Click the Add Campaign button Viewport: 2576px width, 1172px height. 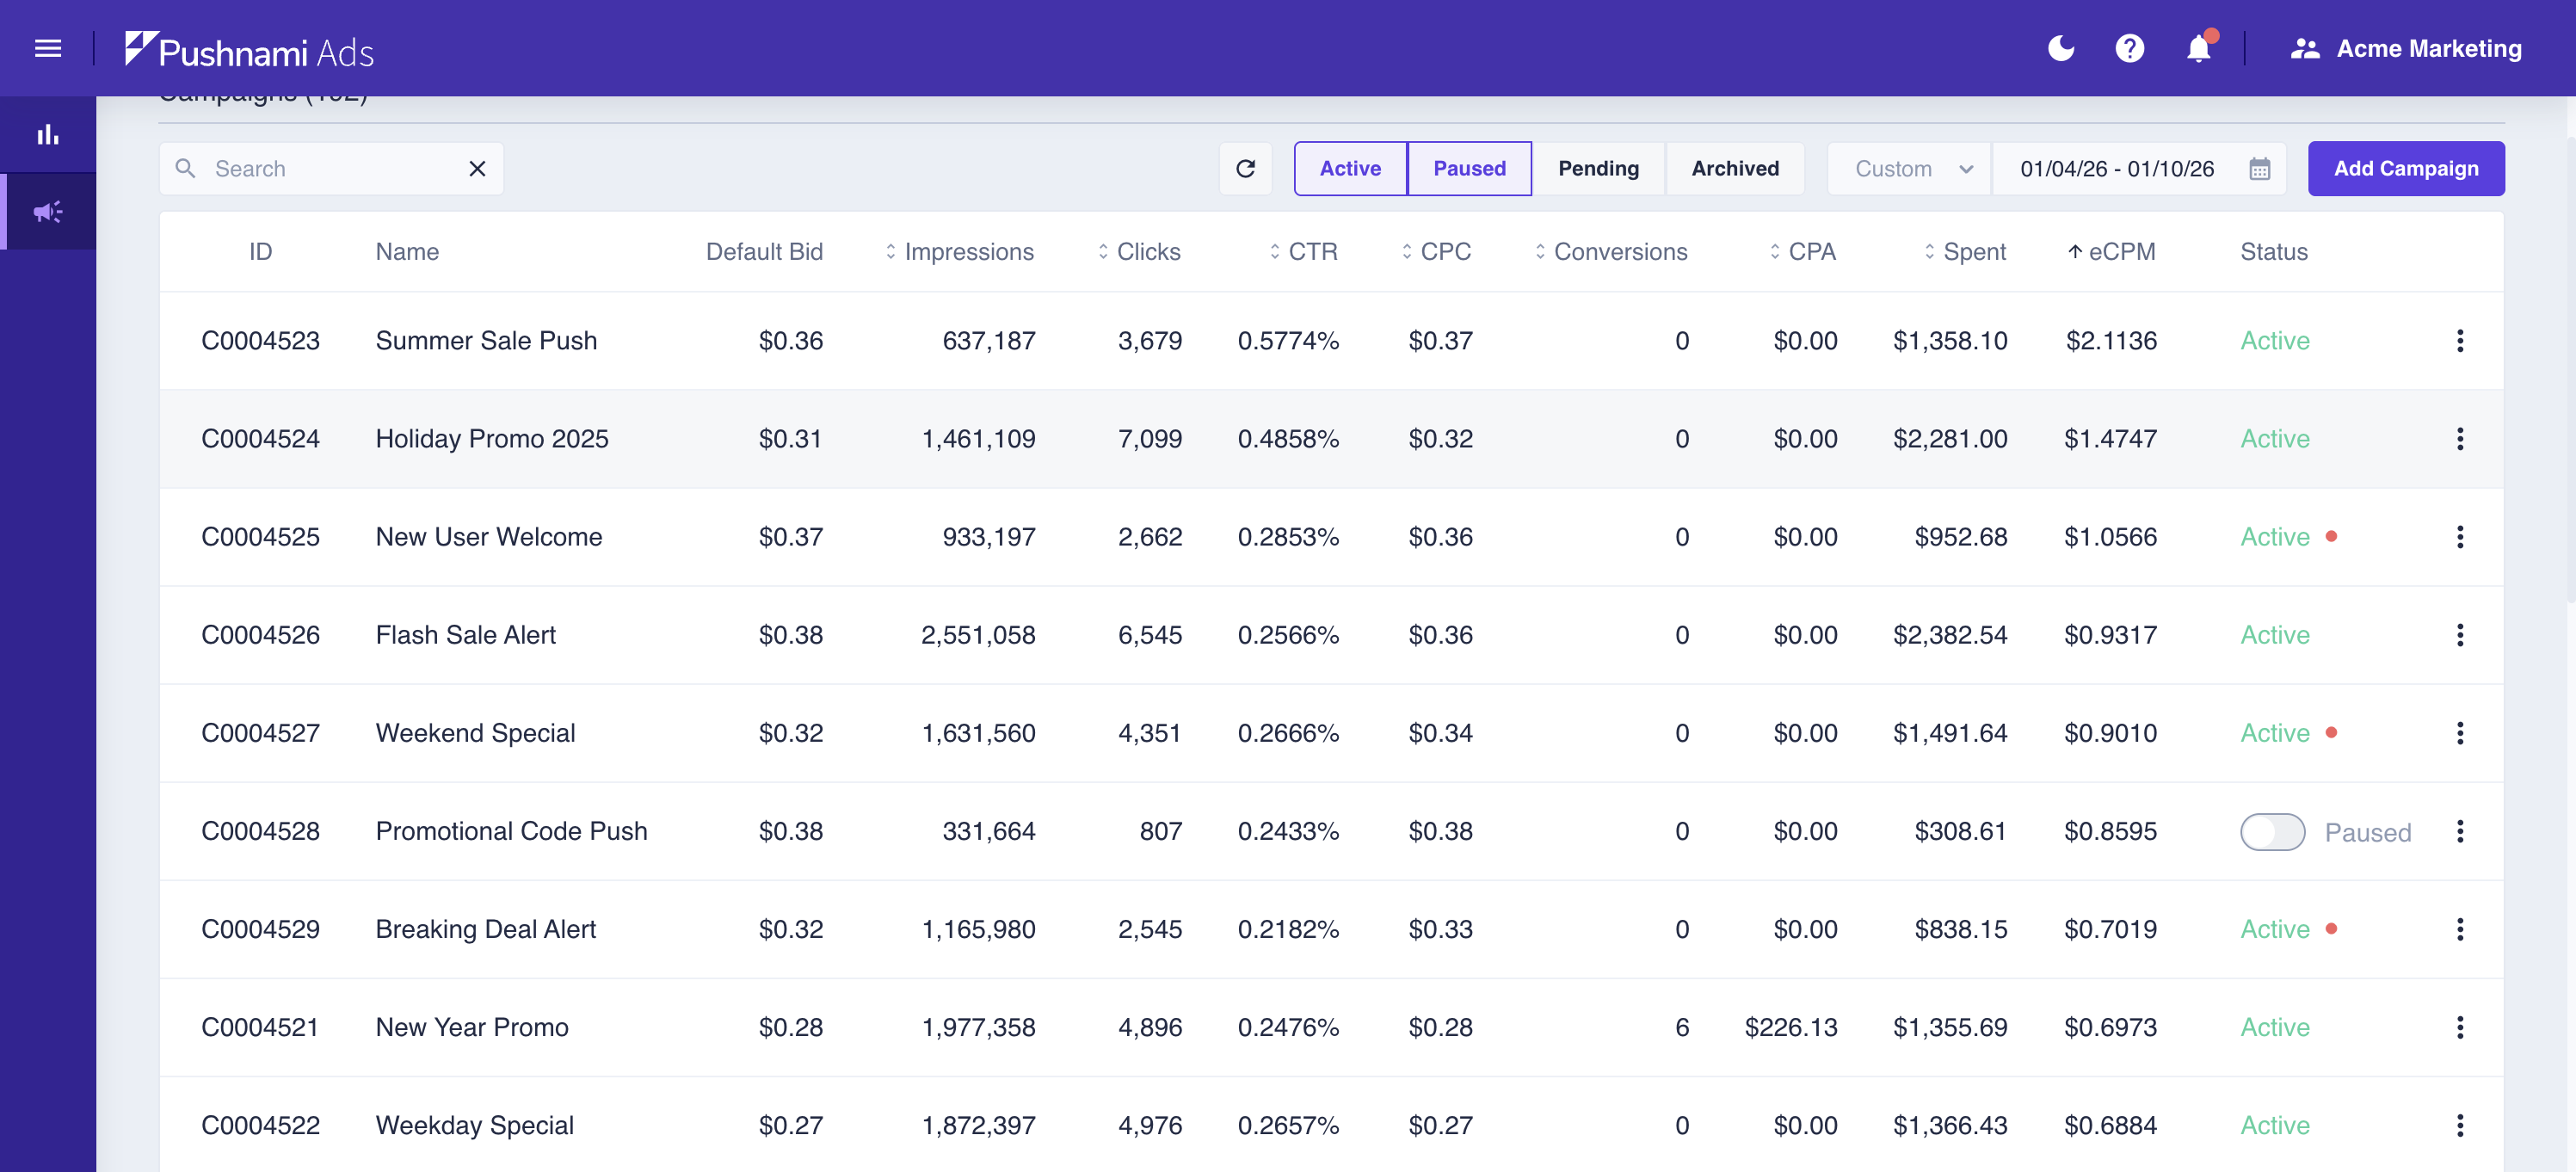(x=2405, y=168)
